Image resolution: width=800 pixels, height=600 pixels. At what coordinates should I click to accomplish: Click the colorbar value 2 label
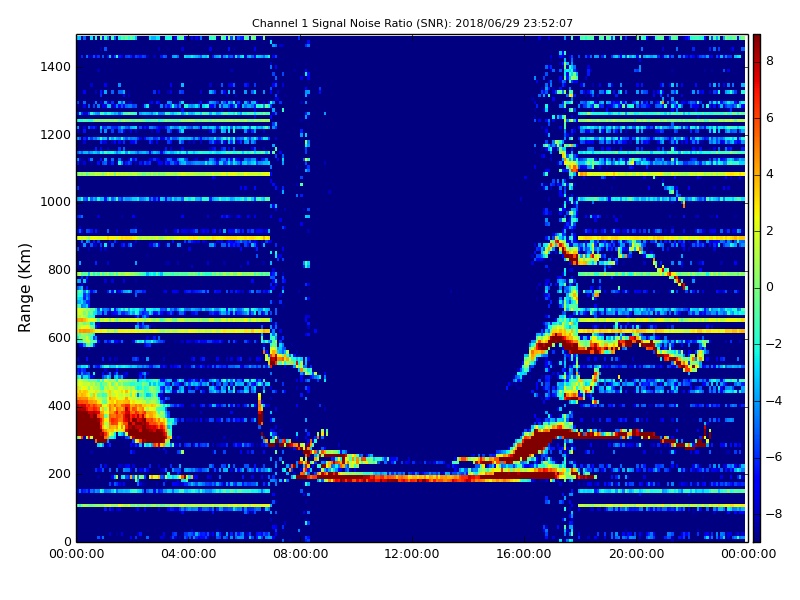point(770,231)
